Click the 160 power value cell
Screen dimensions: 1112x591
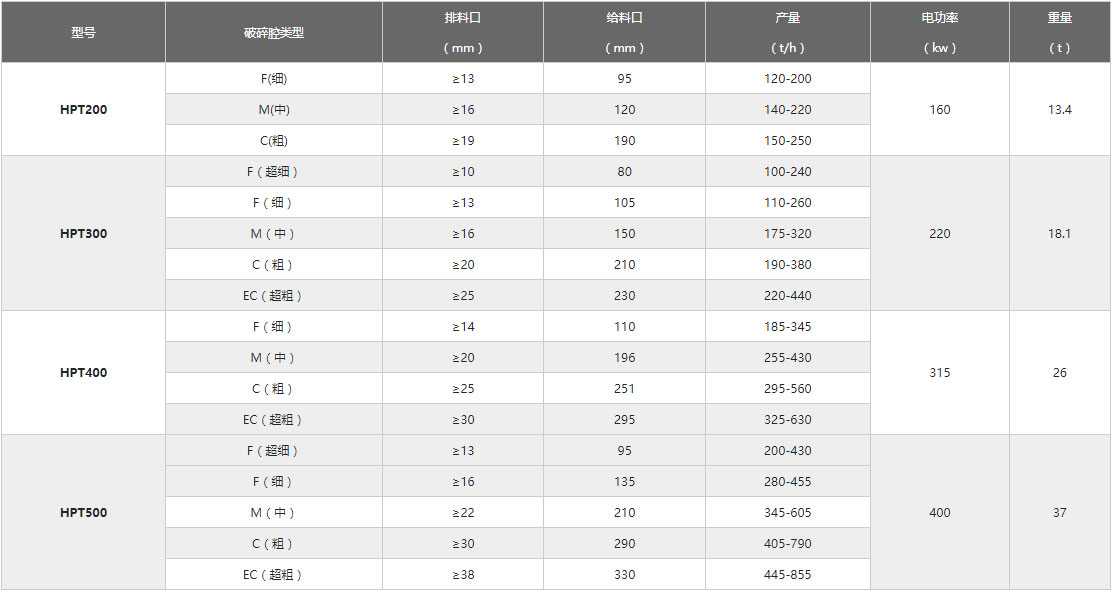pos(939,110)
